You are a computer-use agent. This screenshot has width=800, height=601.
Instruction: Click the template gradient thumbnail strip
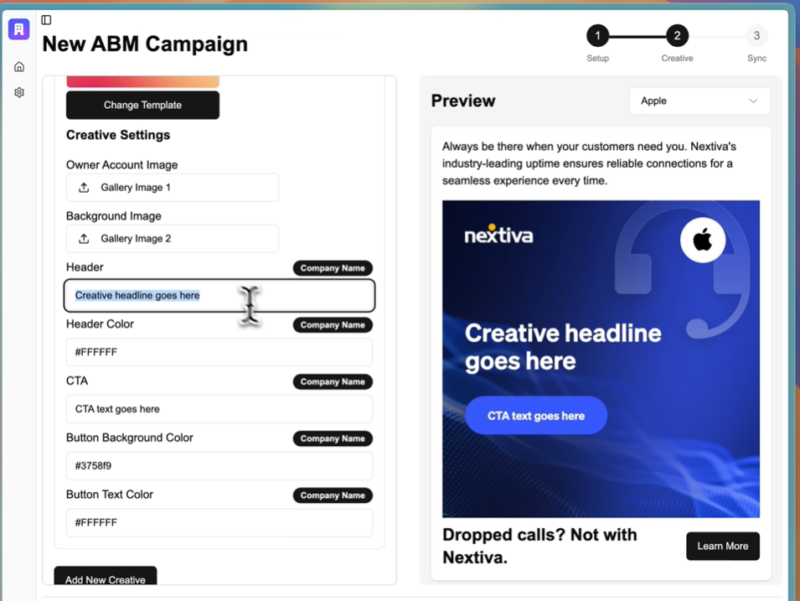[143, 82]
